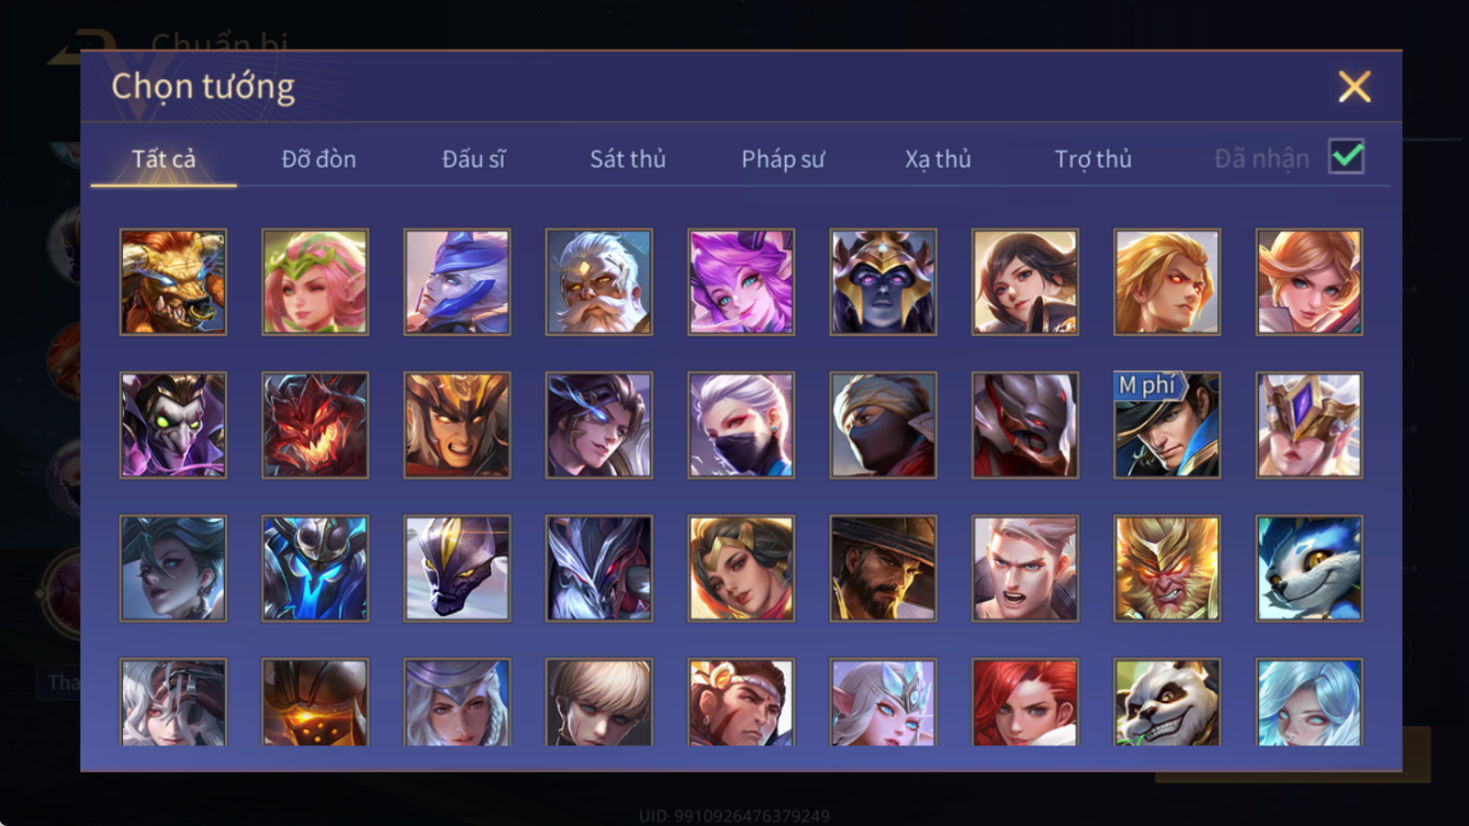Image resolution: width=1469 pixels, height=826 pixels.
Task: Choose the white-bearded old man hero
Action: pyautogui.click(x=599, y=282)
